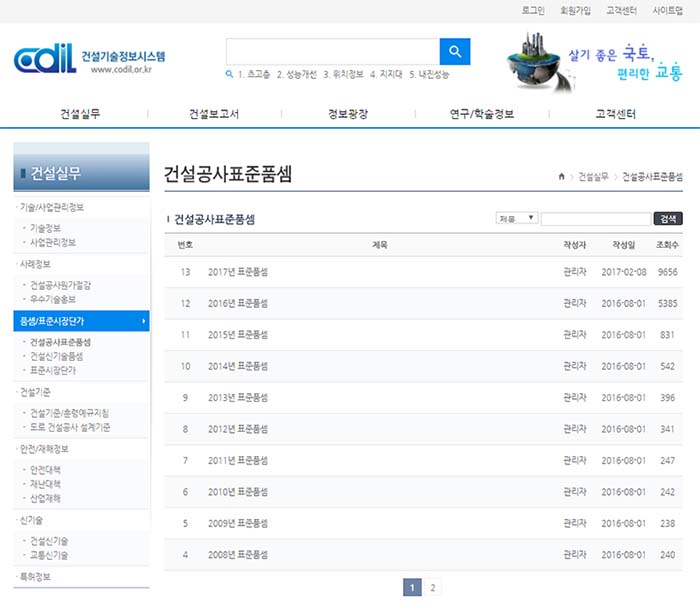Click the blue magnifier search button
The width and height of the screenshot is (700, 606).
[454, 51]
